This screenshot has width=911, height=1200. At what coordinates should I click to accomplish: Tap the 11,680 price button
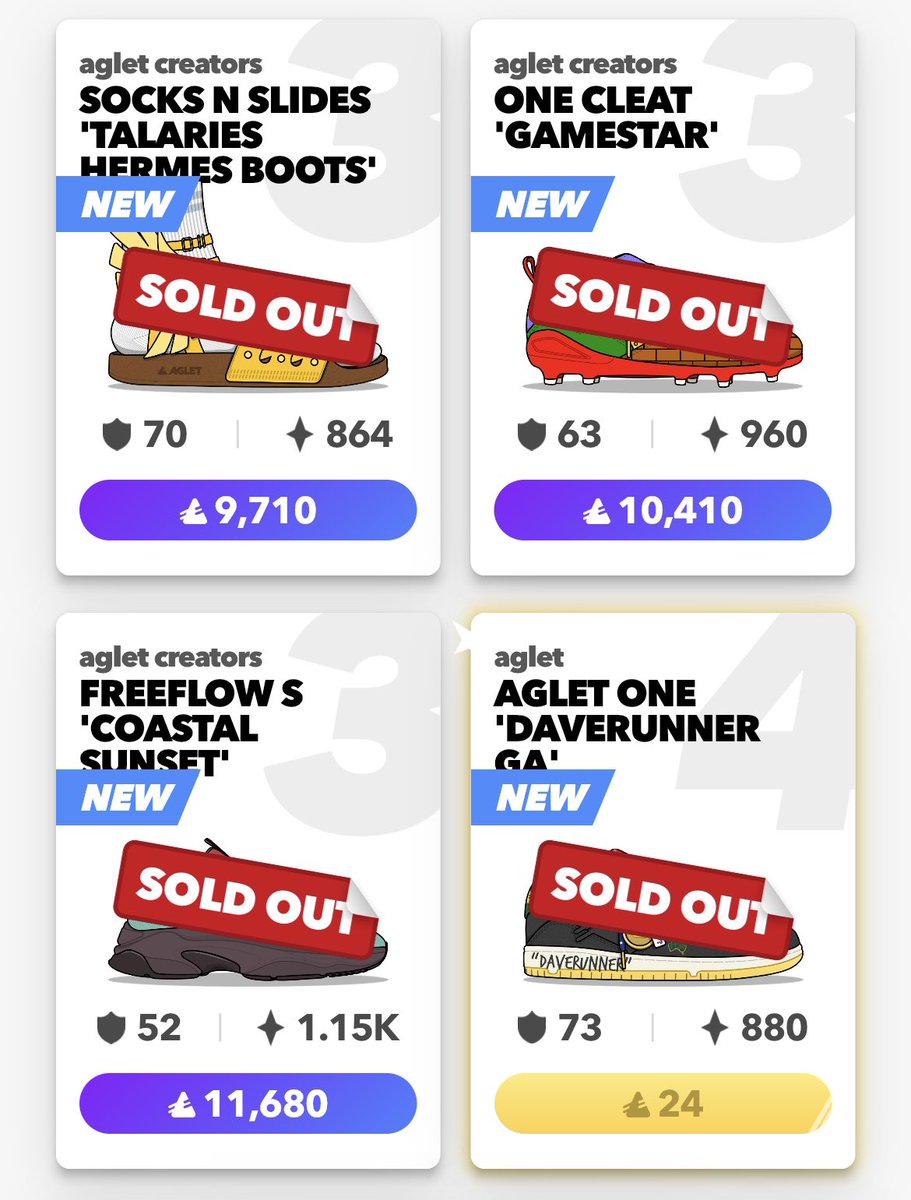click(248, 1103)
